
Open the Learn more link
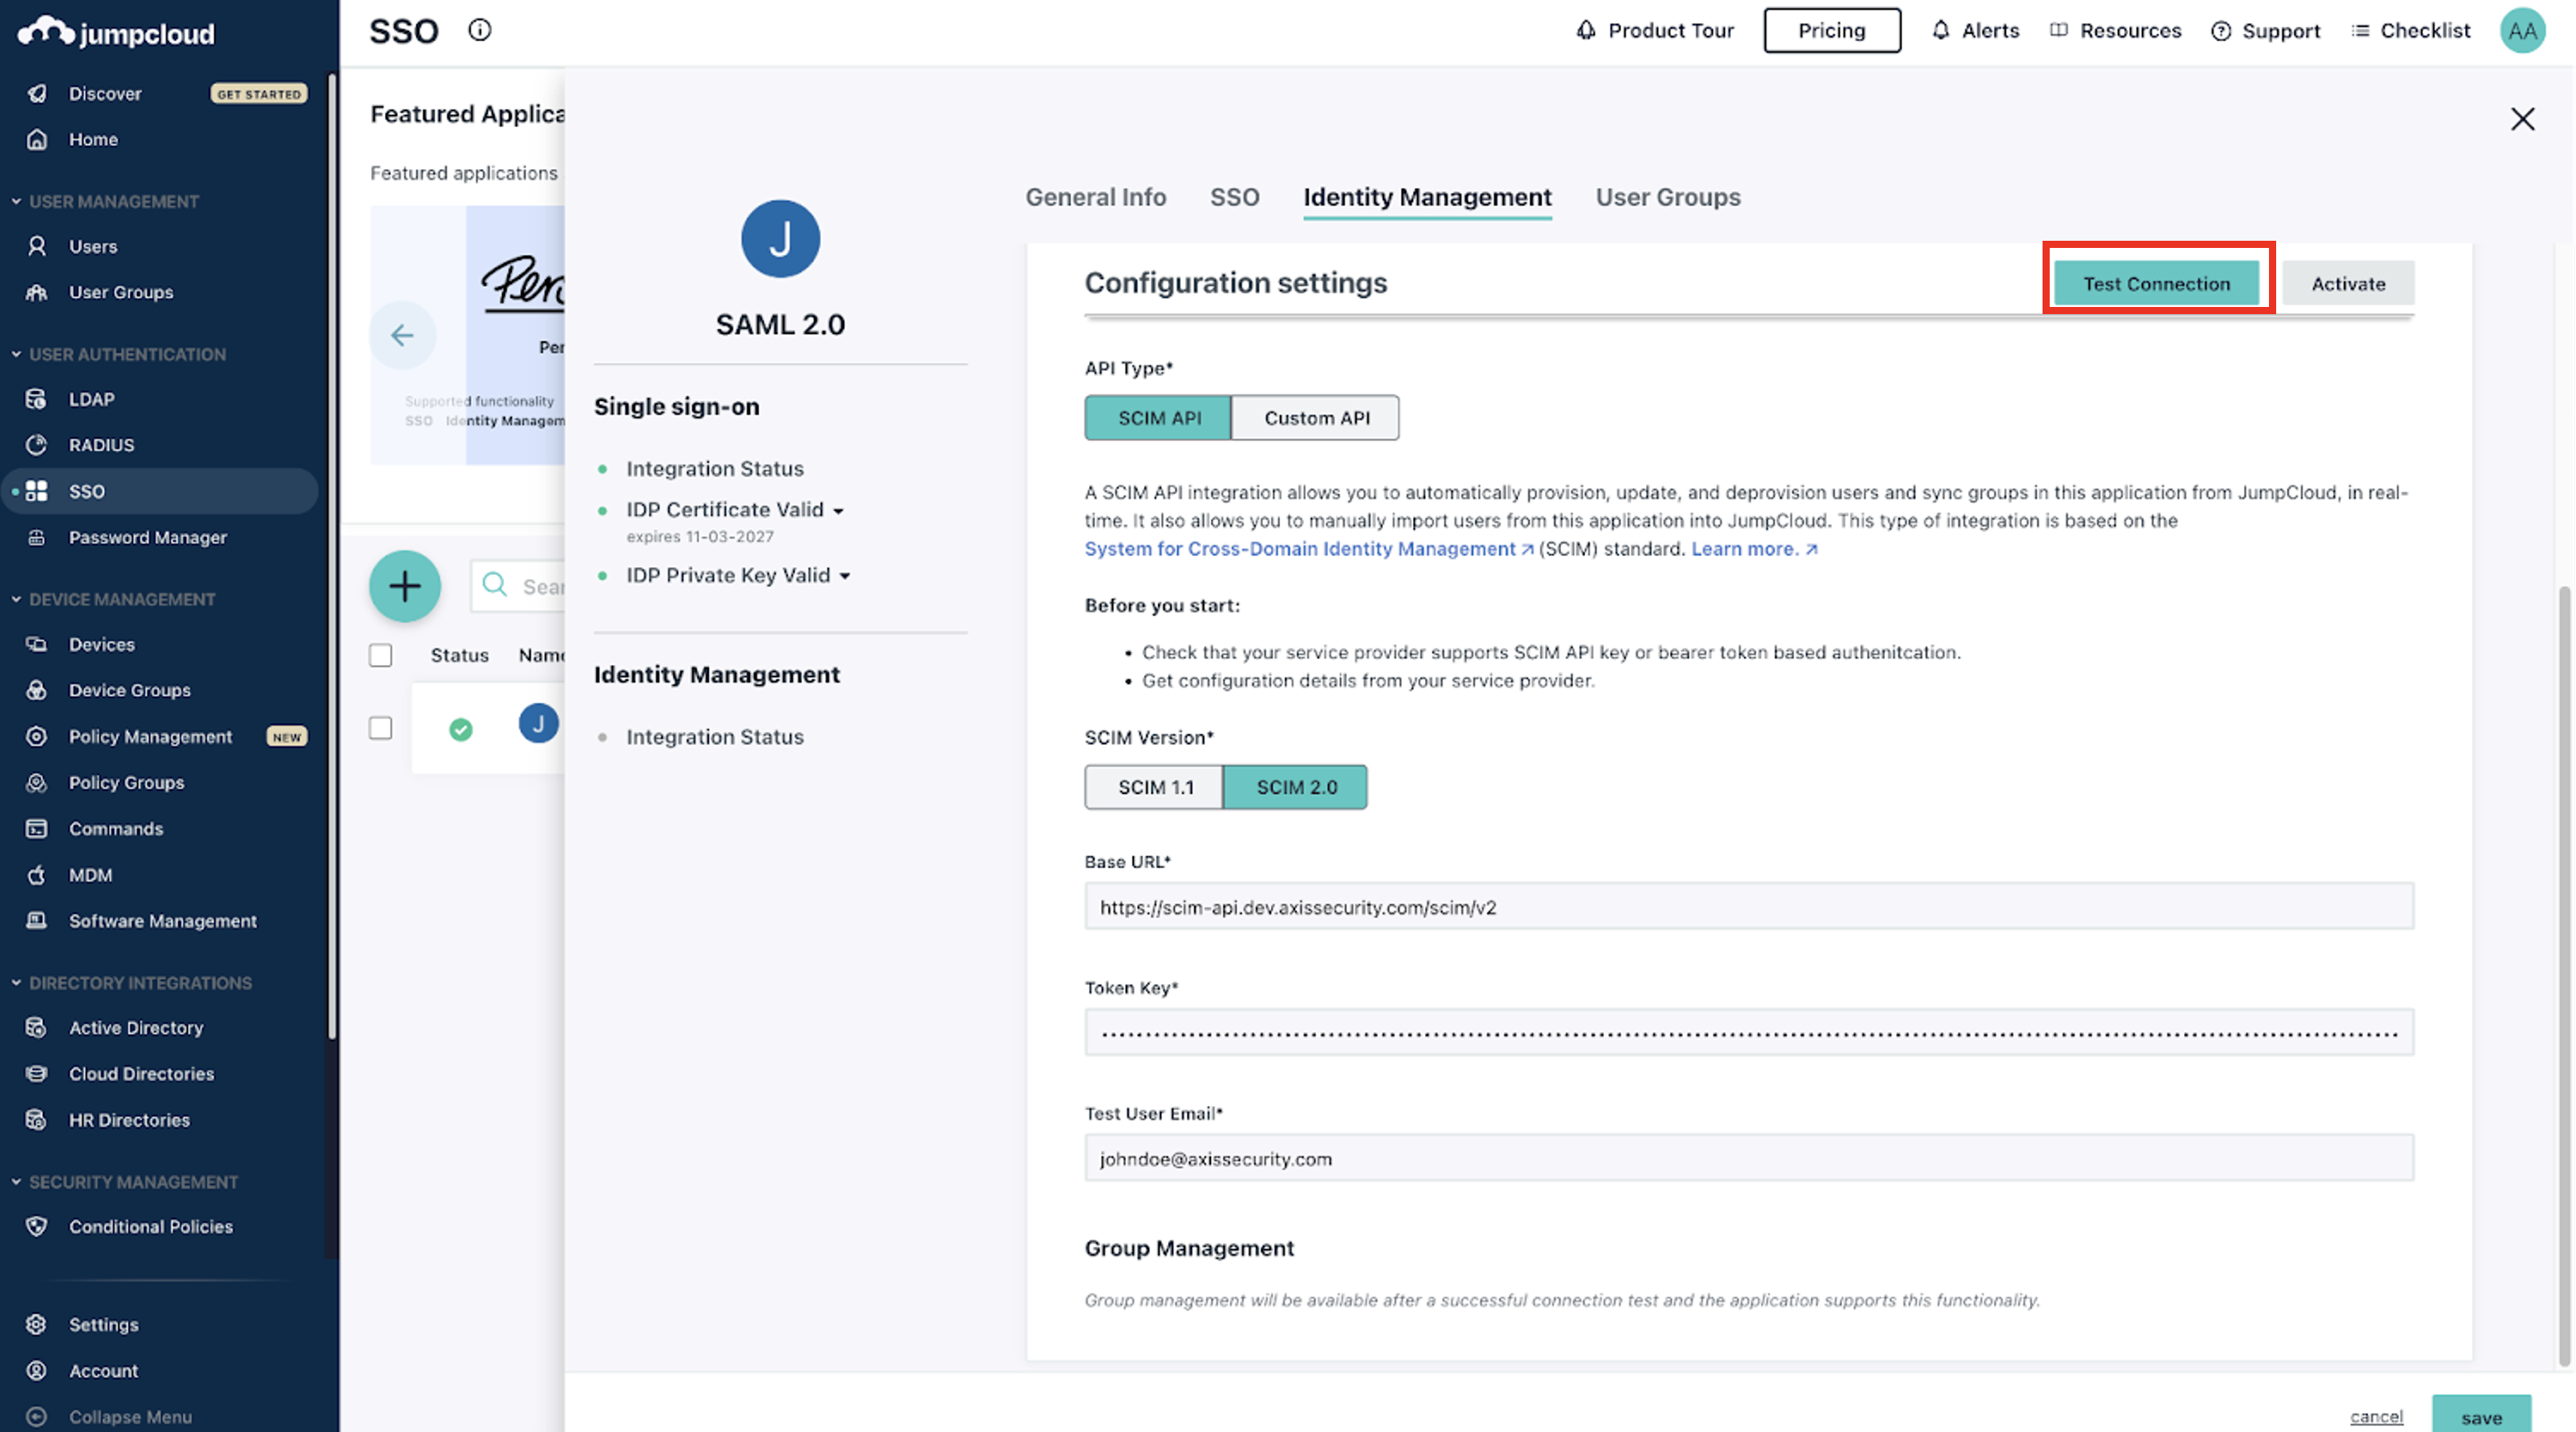[1754, 549]
